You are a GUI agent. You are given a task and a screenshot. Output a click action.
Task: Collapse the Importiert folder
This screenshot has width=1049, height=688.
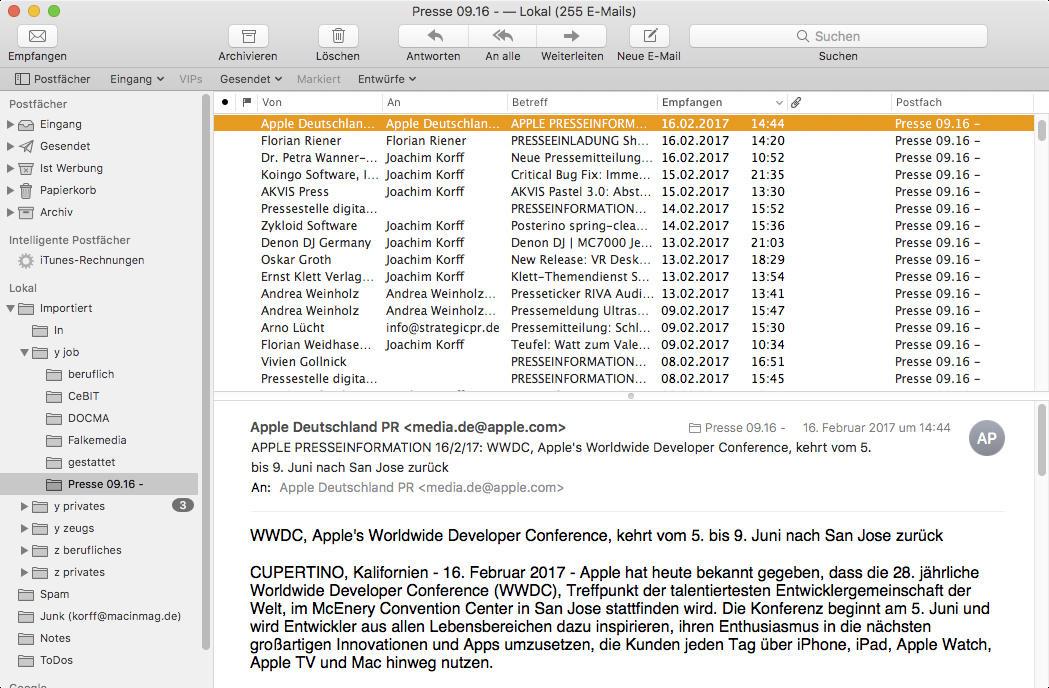tap(10, 309)
